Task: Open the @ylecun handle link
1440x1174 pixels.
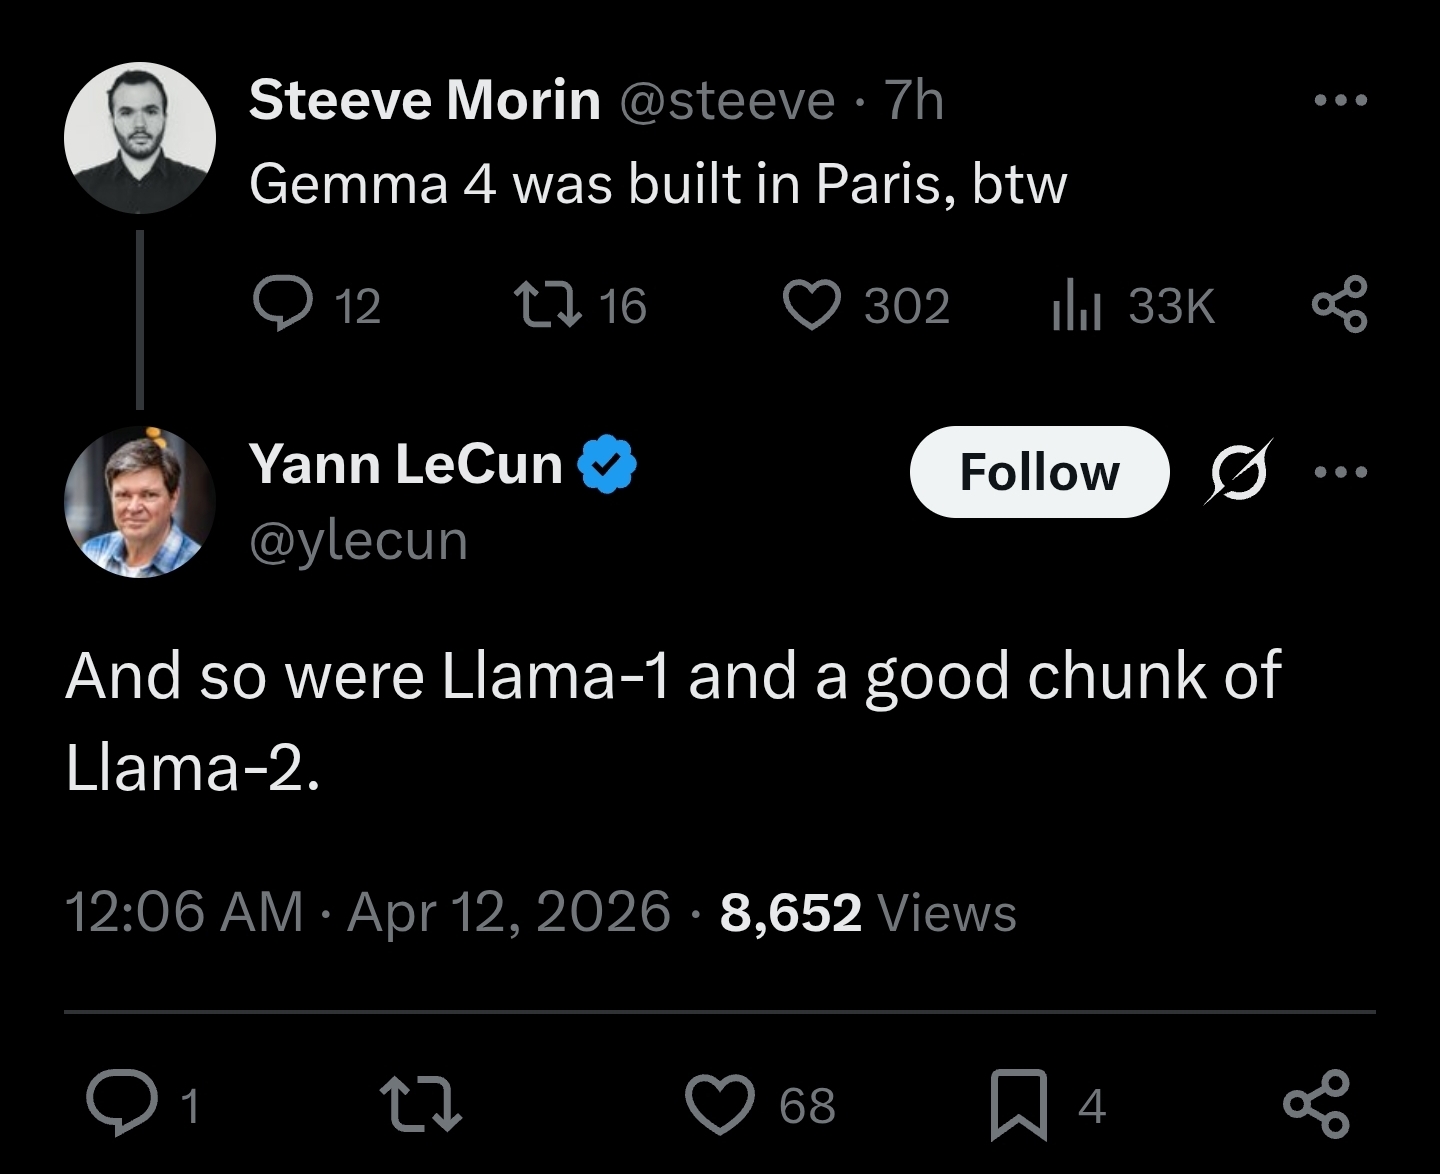Action: pyautogui.click(x=358, y=541)
